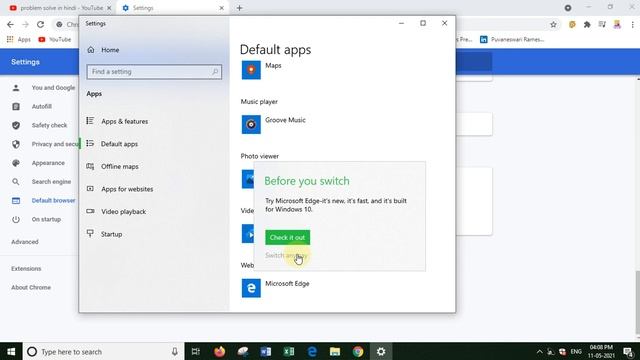Reload the Chrome page
This screenshot has height=360, width=640.
40,24
